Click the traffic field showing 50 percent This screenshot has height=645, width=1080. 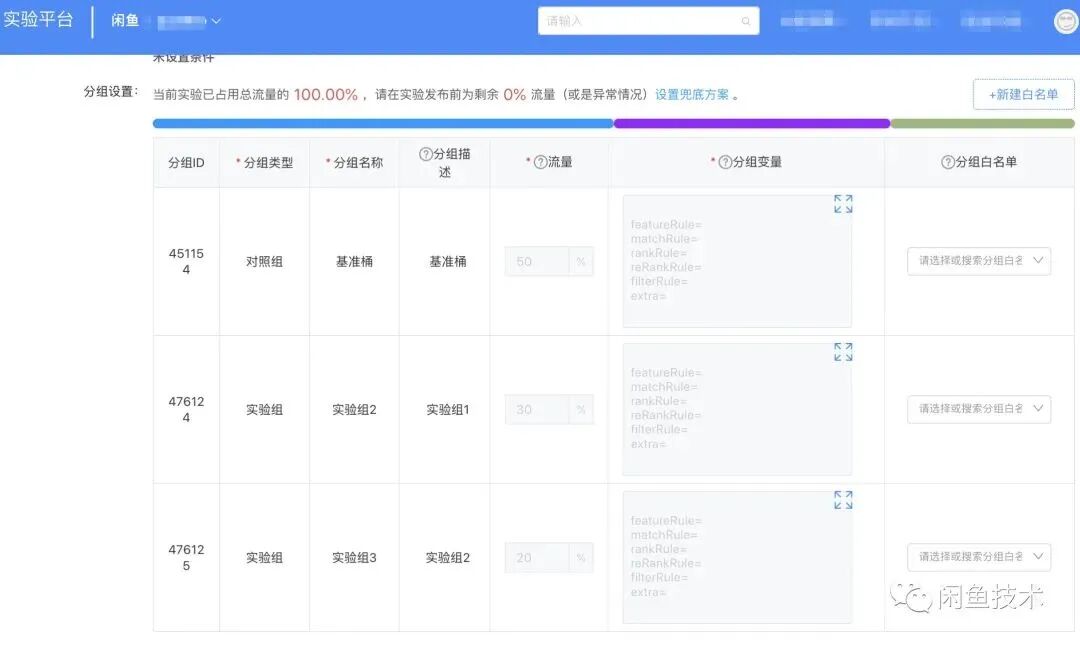point(549,262)
